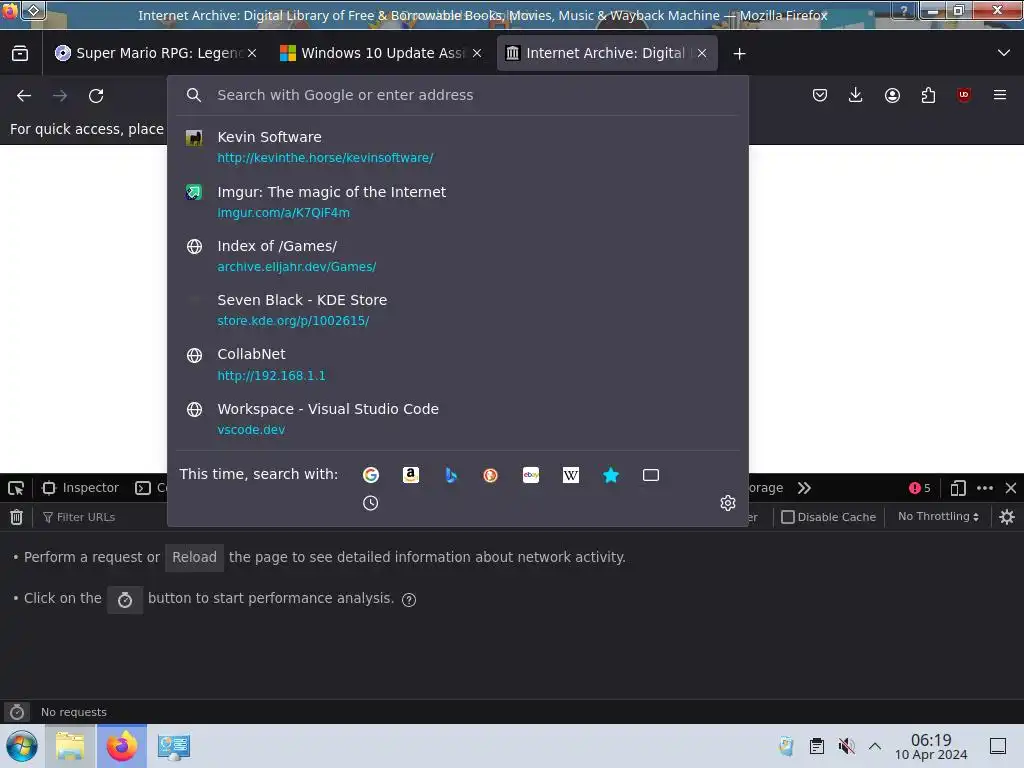Click Firefox icon in the taskbar
This screenshot has width=1024, height=768.
click(x=122, y=746)
